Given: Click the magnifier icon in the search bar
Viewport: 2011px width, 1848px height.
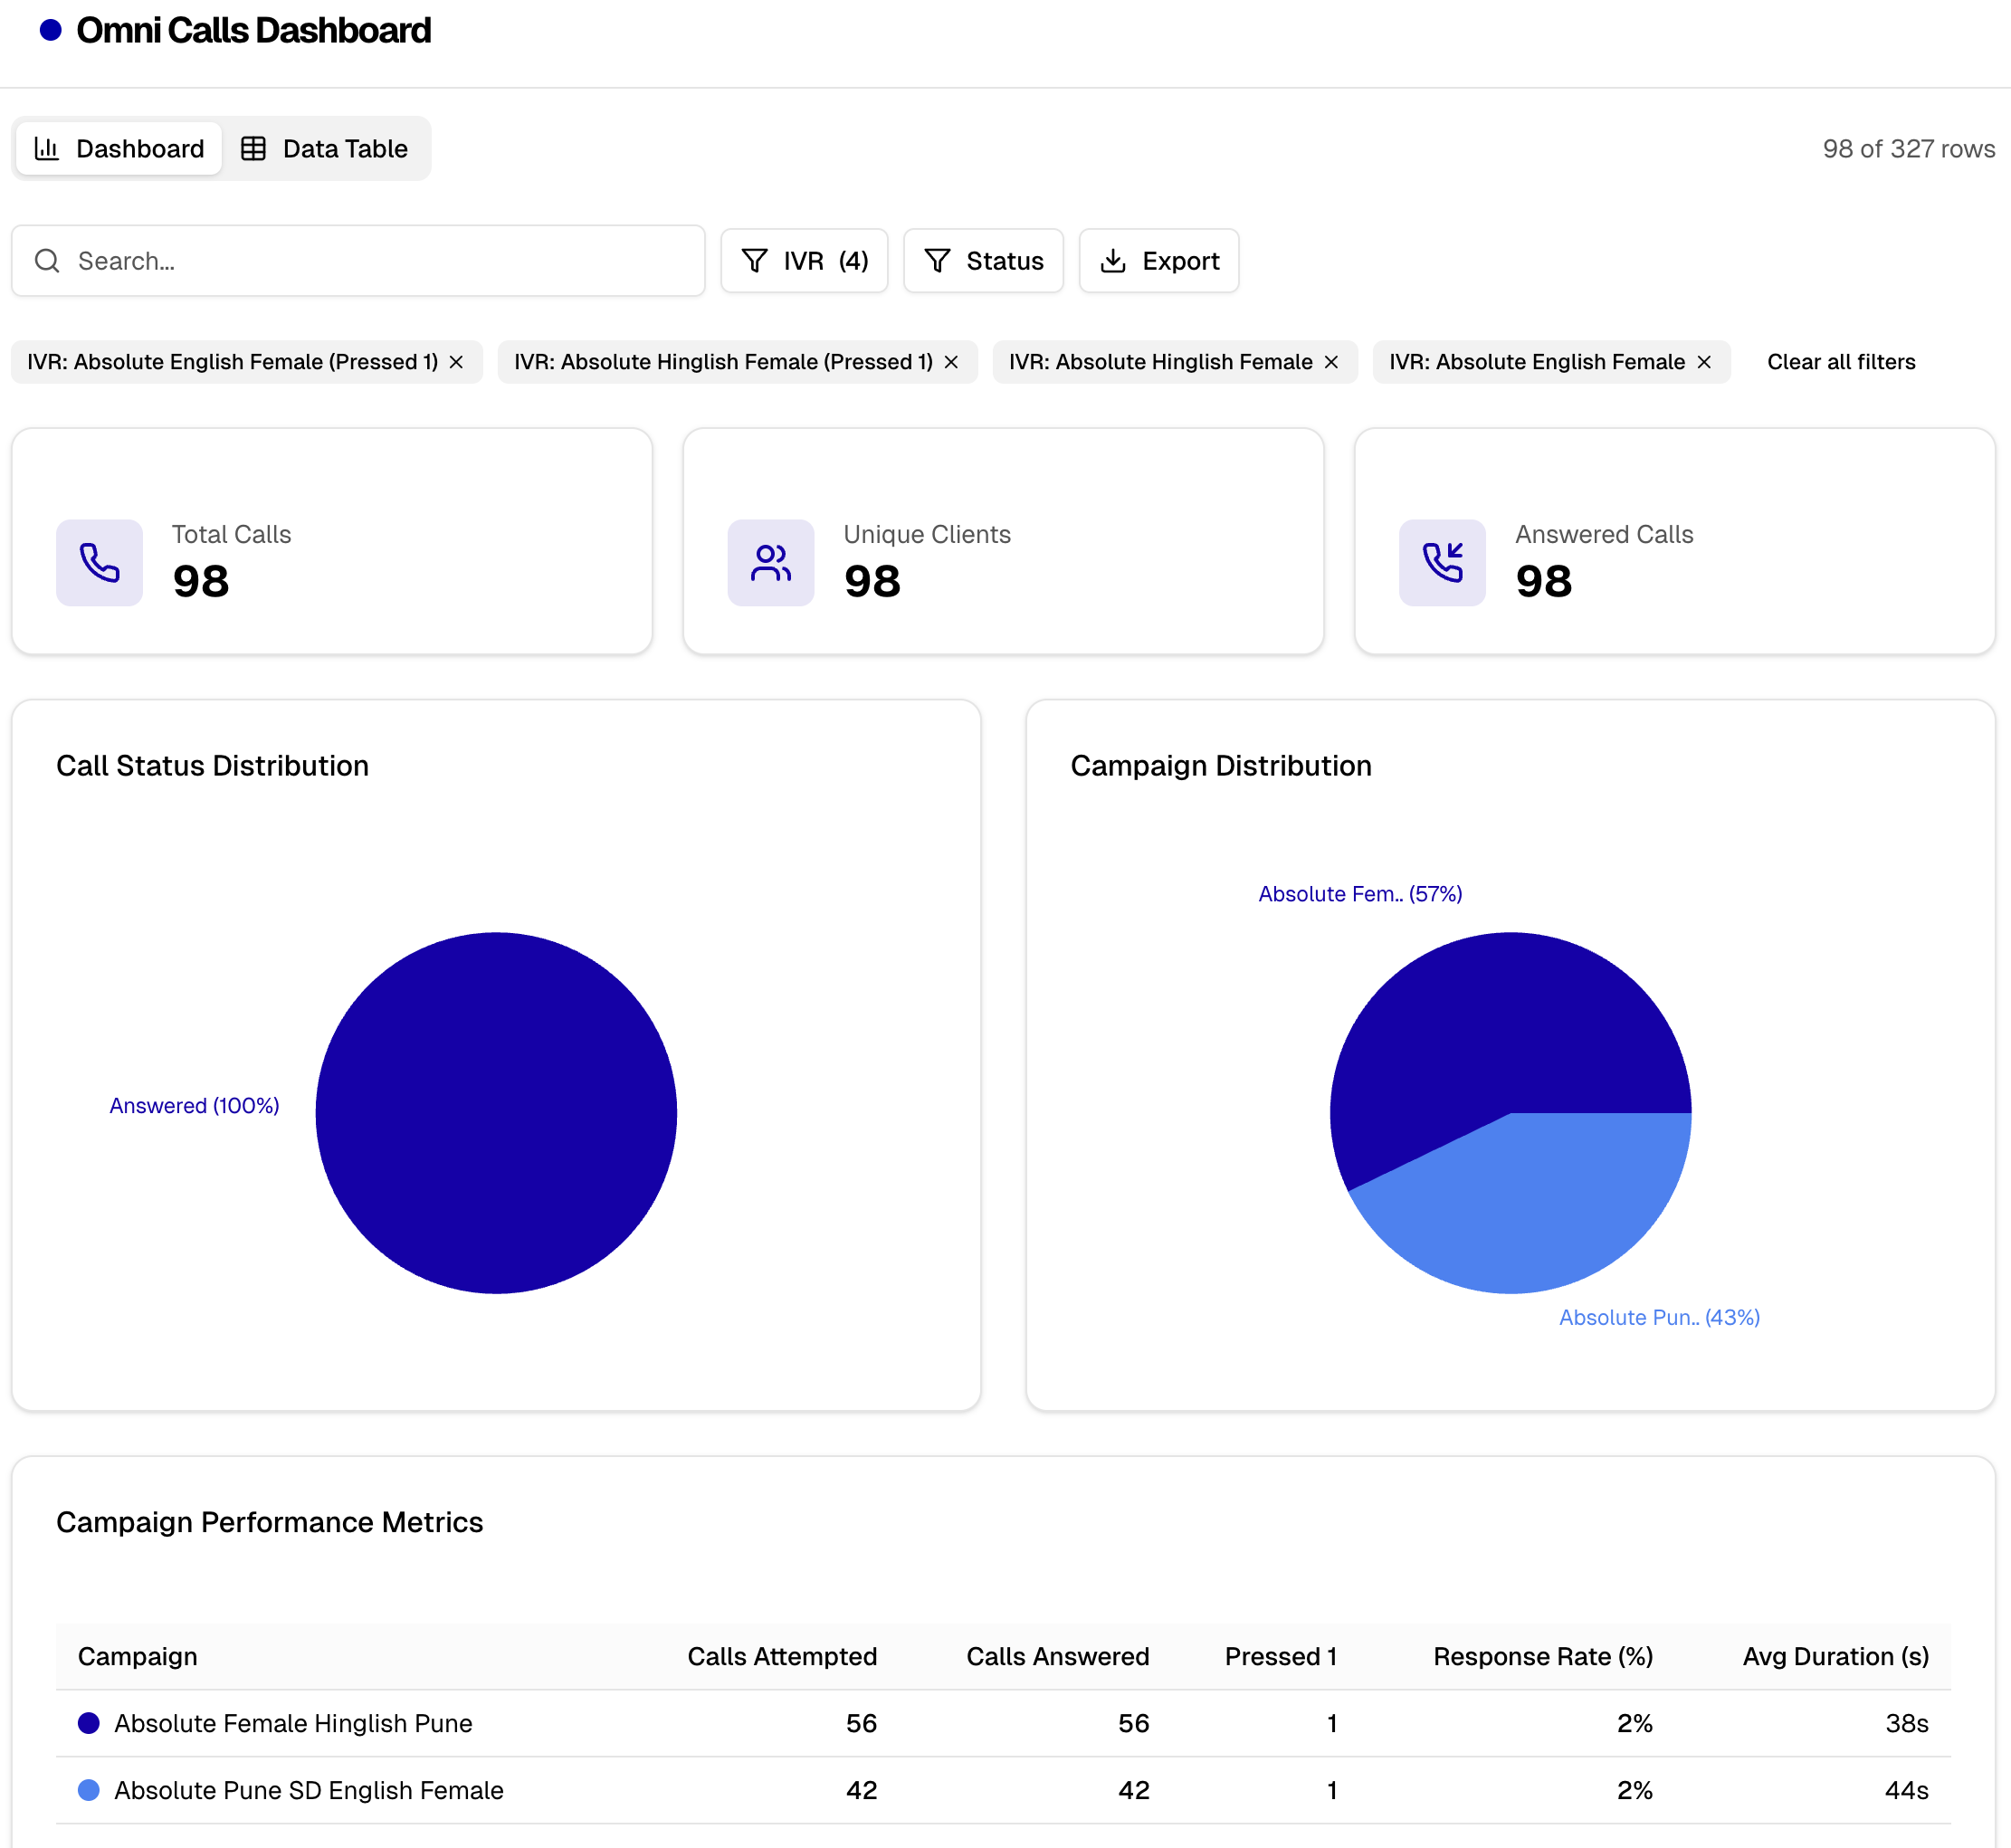Looking at the screenshot, I should point(47,260).
